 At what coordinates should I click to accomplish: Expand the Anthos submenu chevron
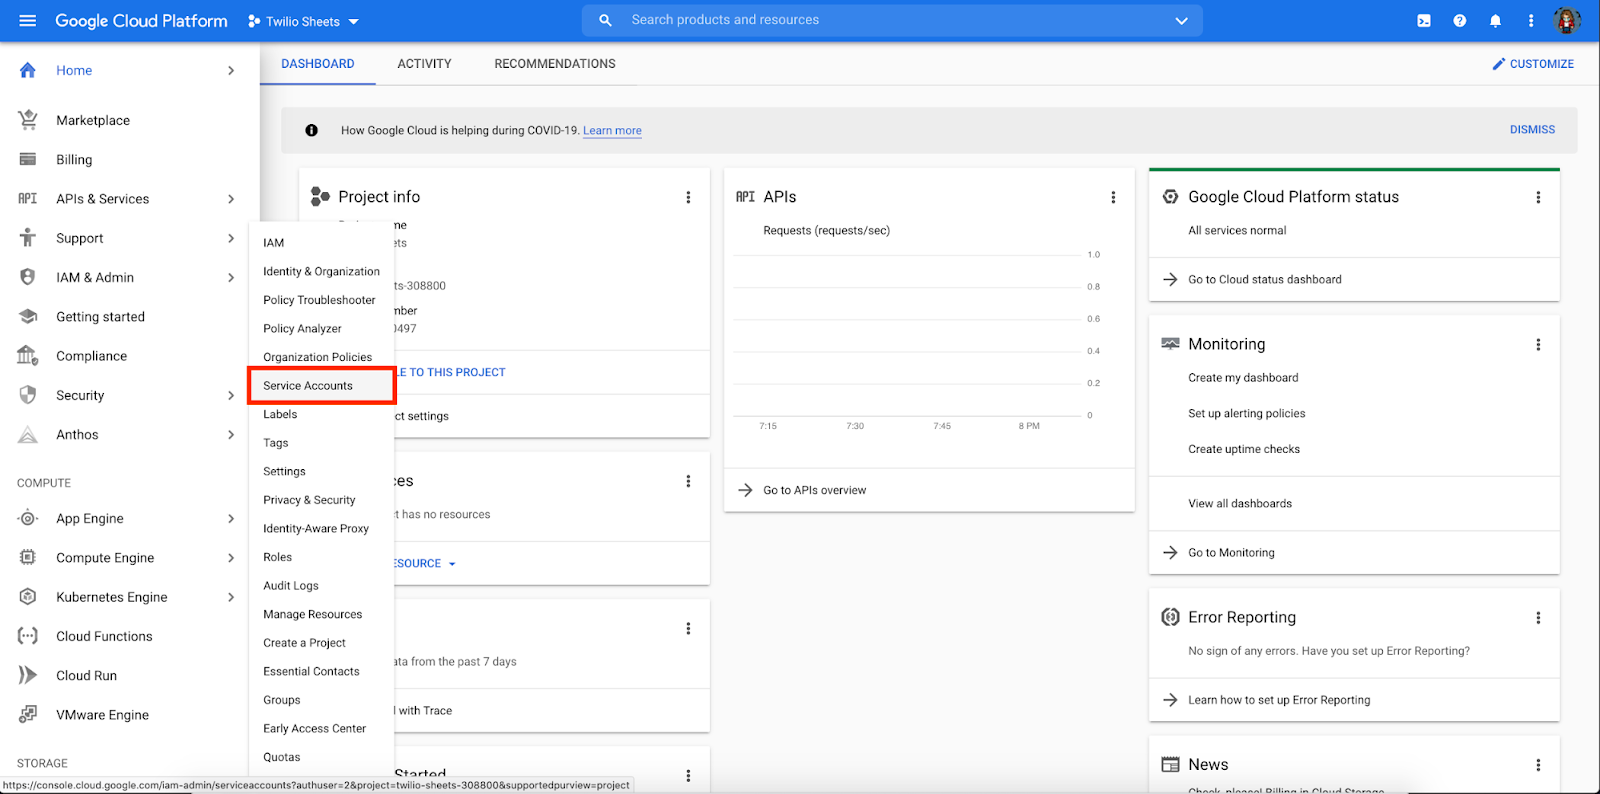point(231,435)
